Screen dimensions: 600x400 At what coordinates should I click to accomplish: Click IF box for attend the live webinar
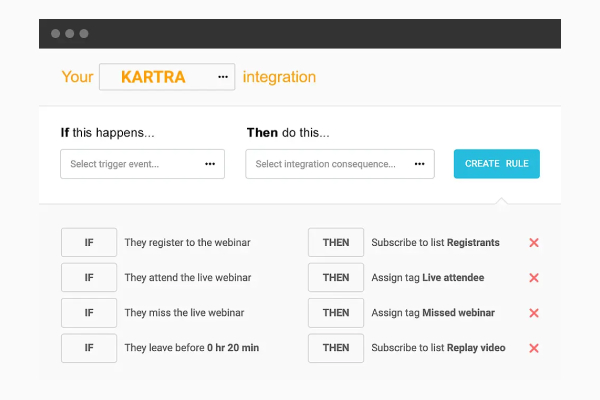click(x=89, y=278)
